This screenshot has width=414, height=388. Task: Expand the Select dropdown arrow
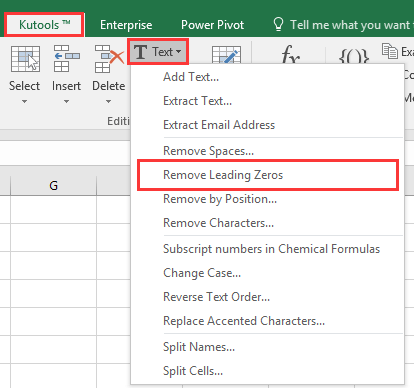click(x=24, y=101)
